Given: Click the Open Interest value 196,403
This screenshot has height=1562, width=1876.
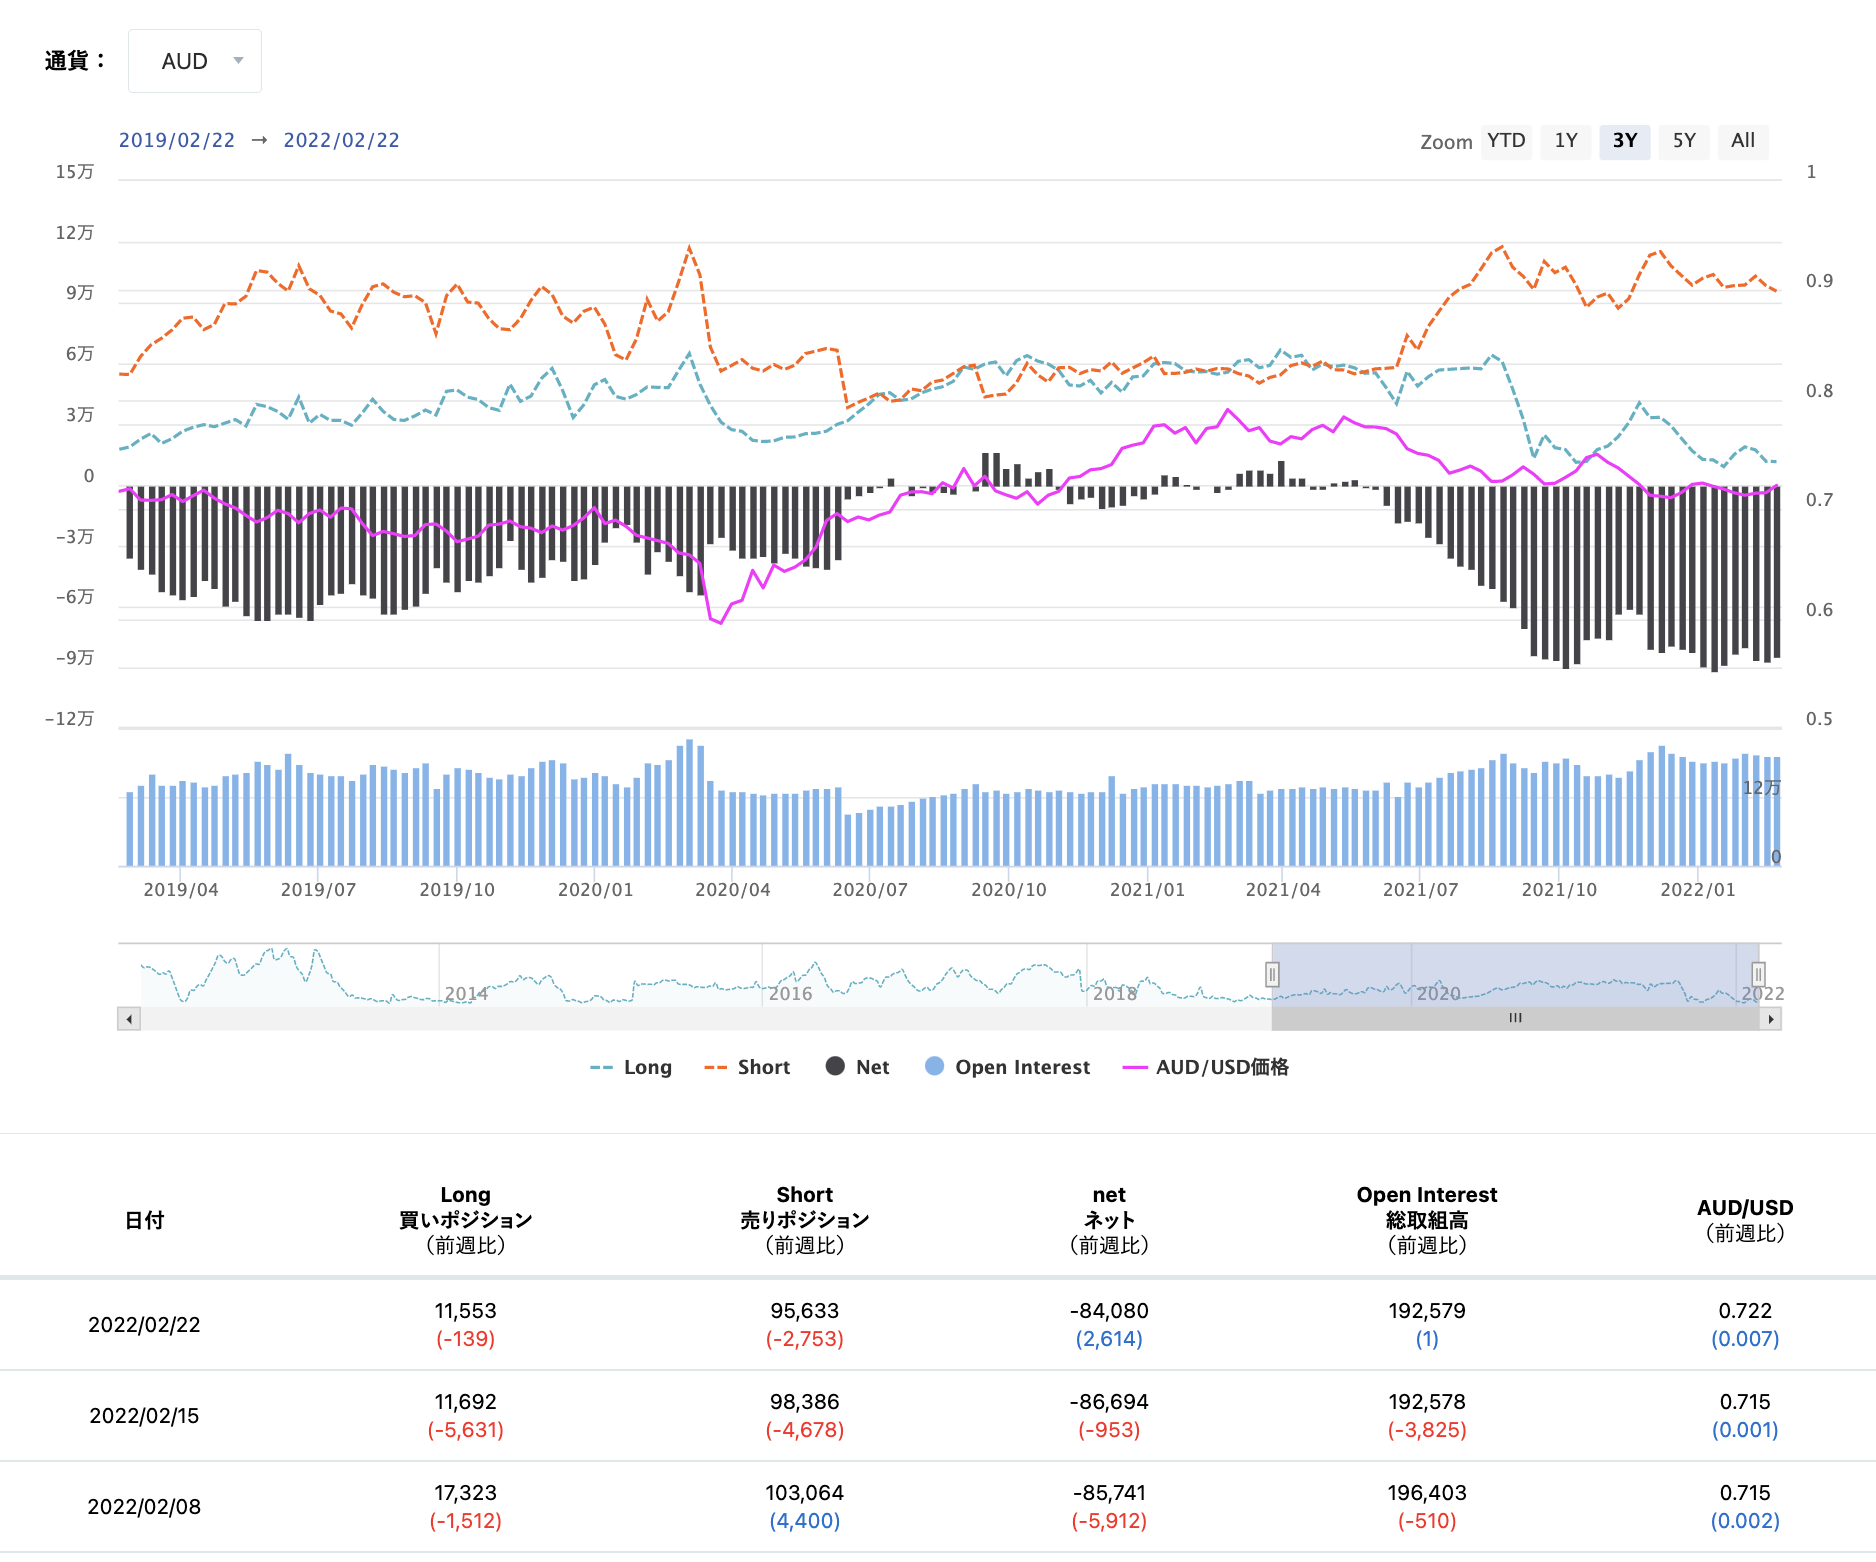Looking at the screenshot, I should coord(1427,1493).
